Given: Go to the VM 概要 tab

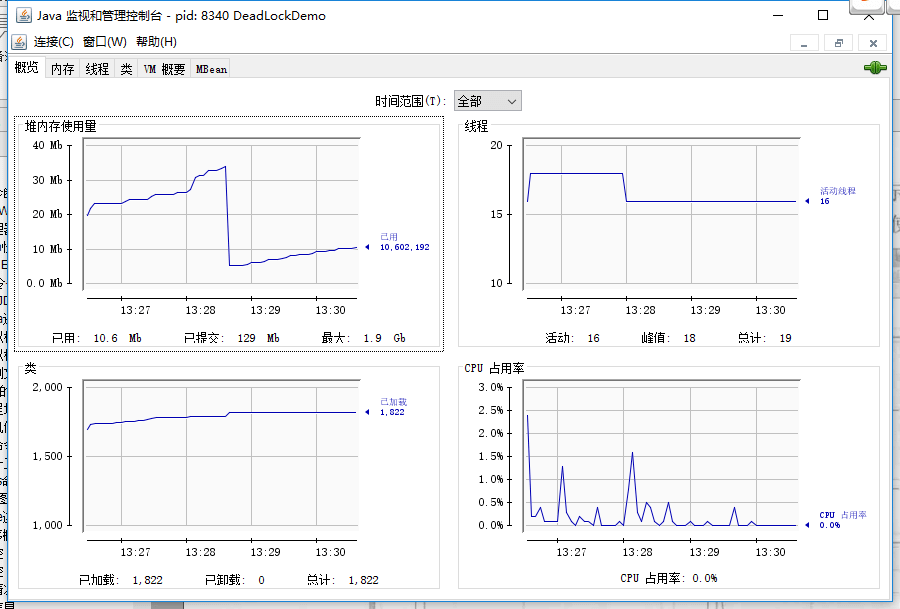Looking at the screenshot, I should (x=164, y=69).
